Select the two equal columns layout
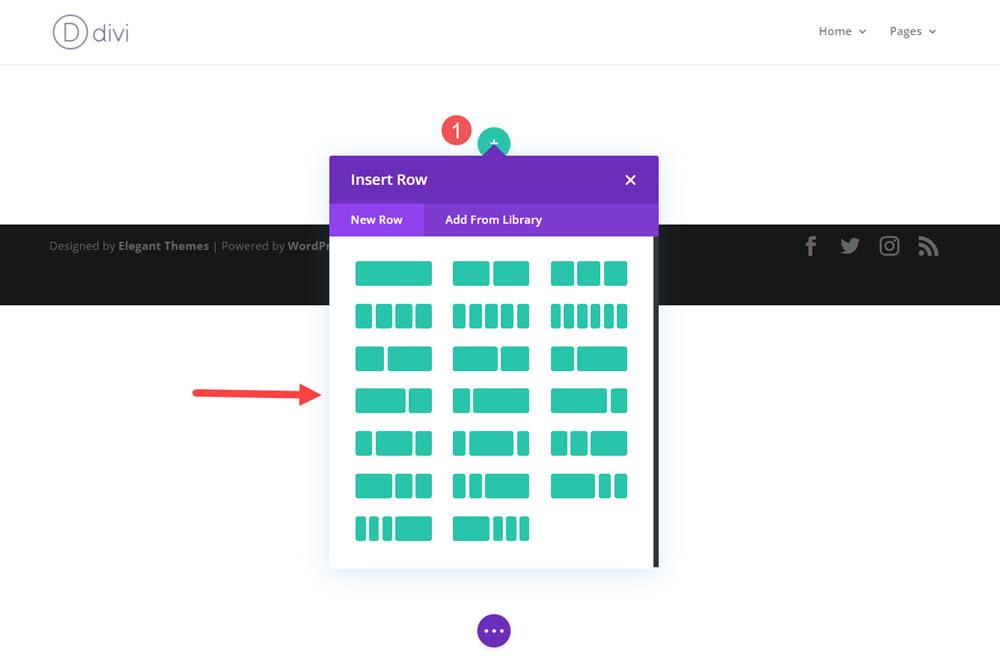 490,273
